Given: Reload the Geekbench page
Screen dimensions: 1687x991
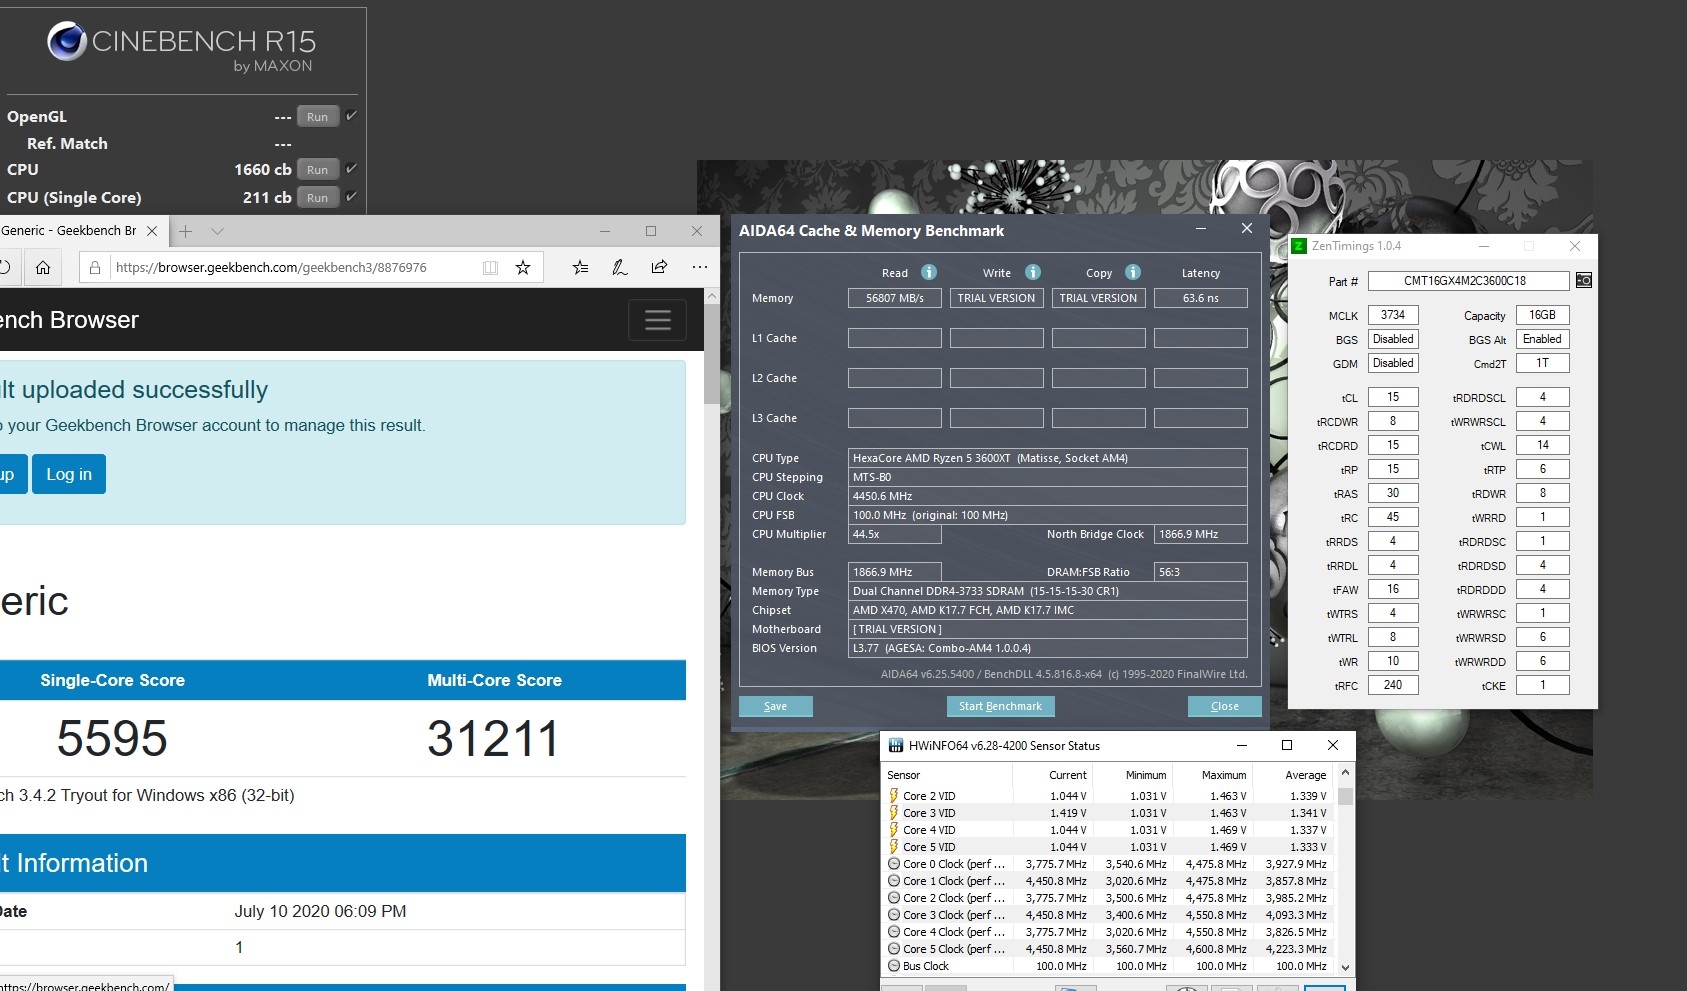Looking at the screenshot, I should tap(5, 267).
